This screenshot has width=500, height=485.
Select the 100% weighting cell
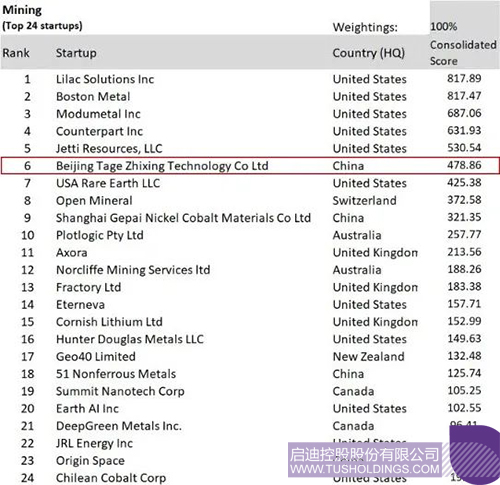(x=443, y=26)
